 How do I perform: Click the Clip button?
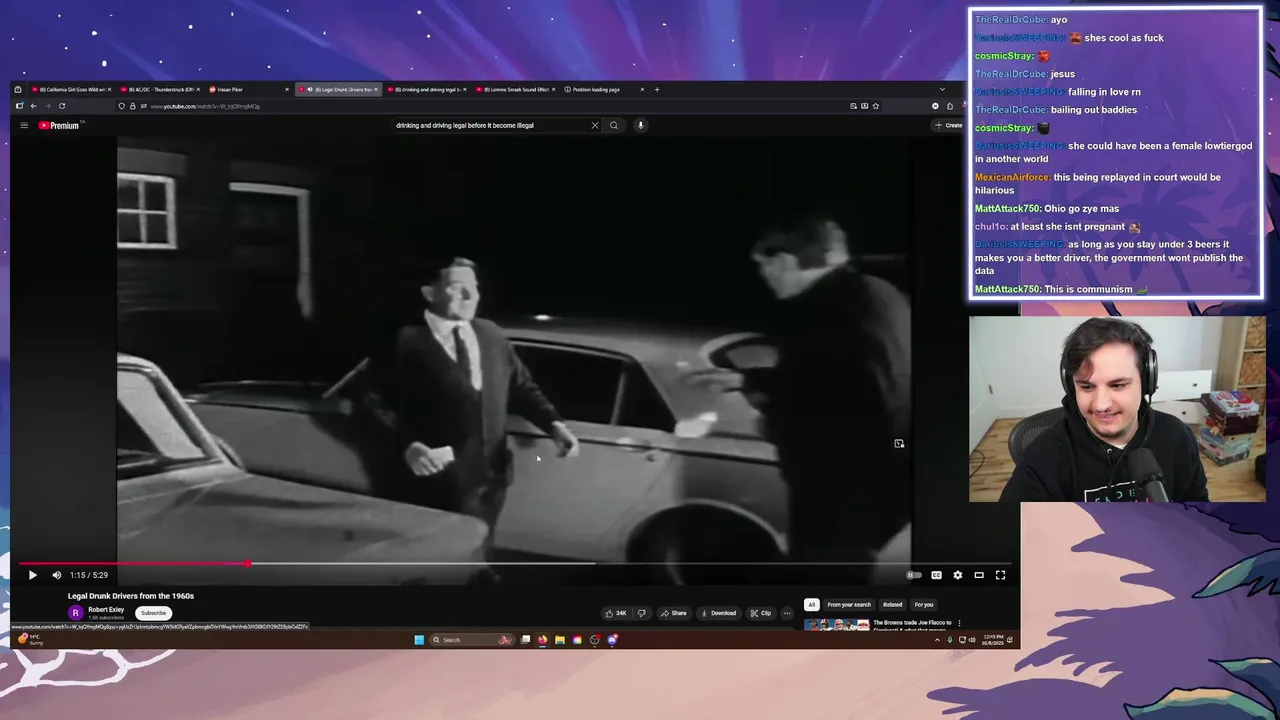point(761,613)
